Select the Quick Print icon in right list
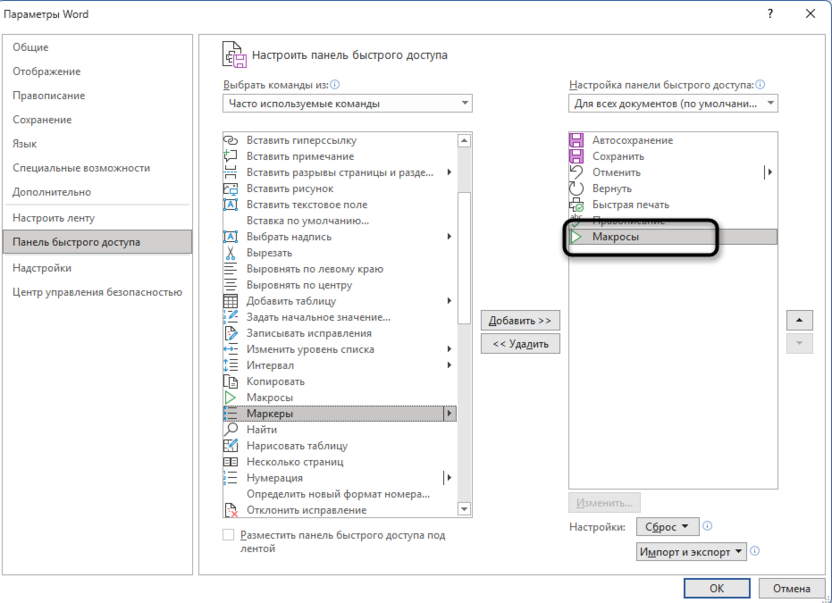This screenshot has width=832, height=603. (x=577, y=204)
